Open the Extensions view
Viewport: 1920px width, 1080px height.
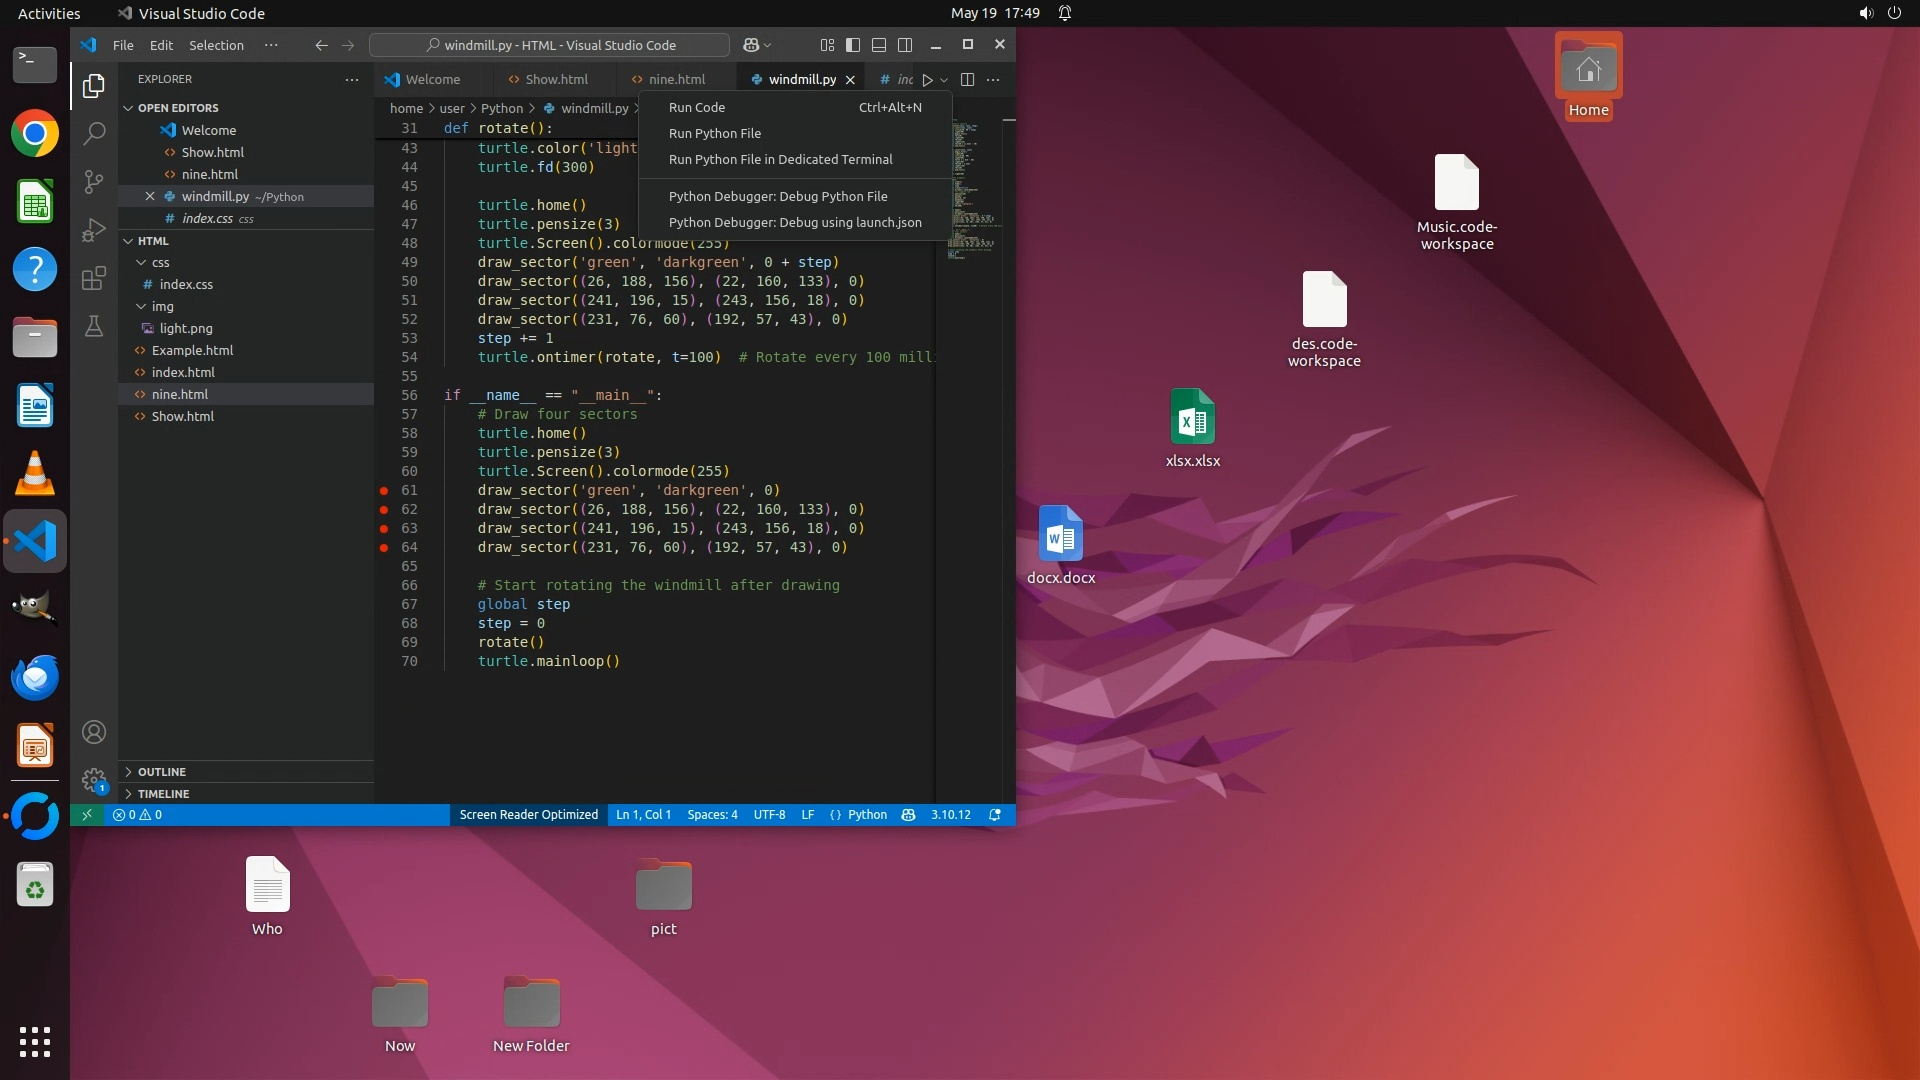click(94, 278)
